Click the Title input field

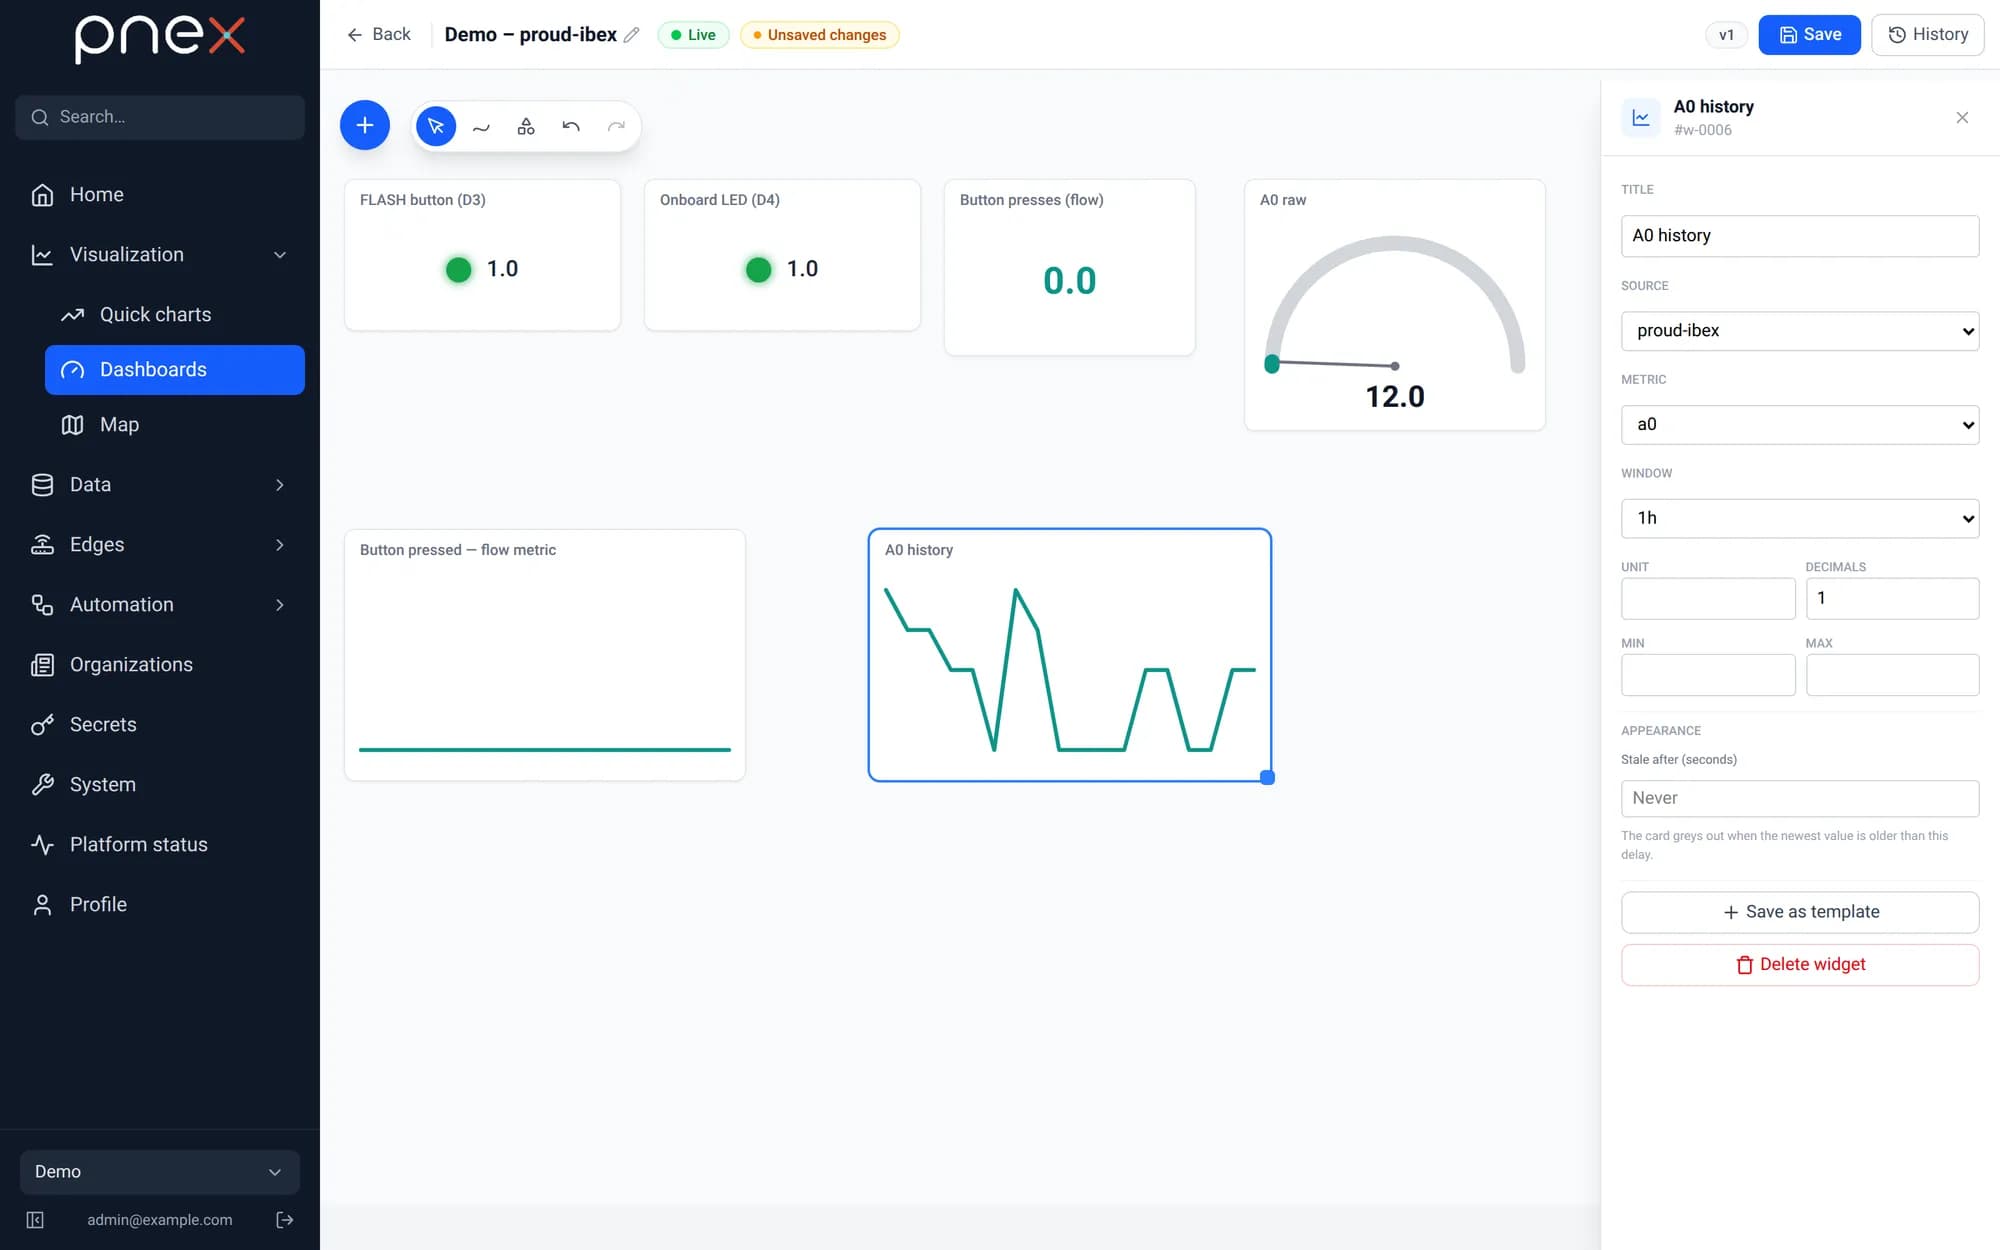(x=1799, y=236)
